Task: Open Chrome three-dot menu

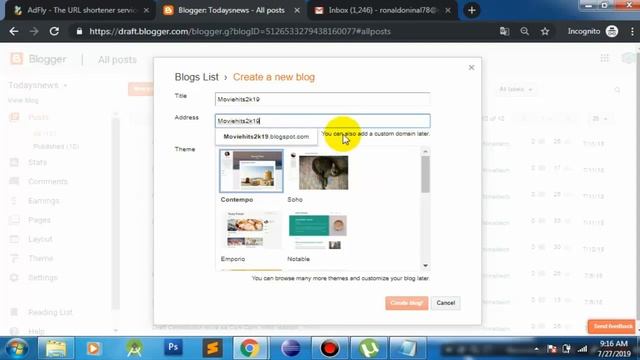Action: [x=632, y=31]
